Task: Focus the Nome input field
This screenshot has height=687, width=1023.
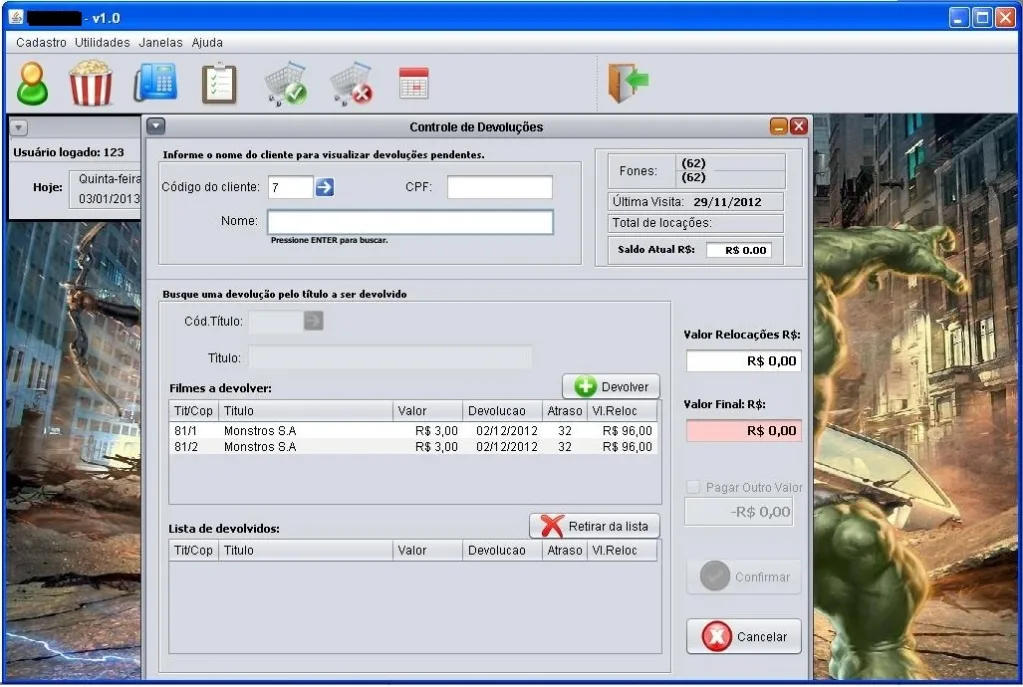Action: [x=410, y=222]
